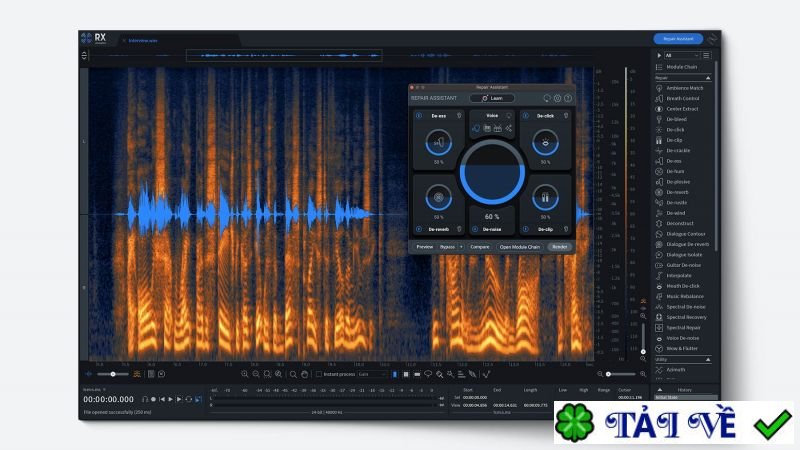Open the Dialogue Isolate module
800x450 pixels.
[679, 255]
